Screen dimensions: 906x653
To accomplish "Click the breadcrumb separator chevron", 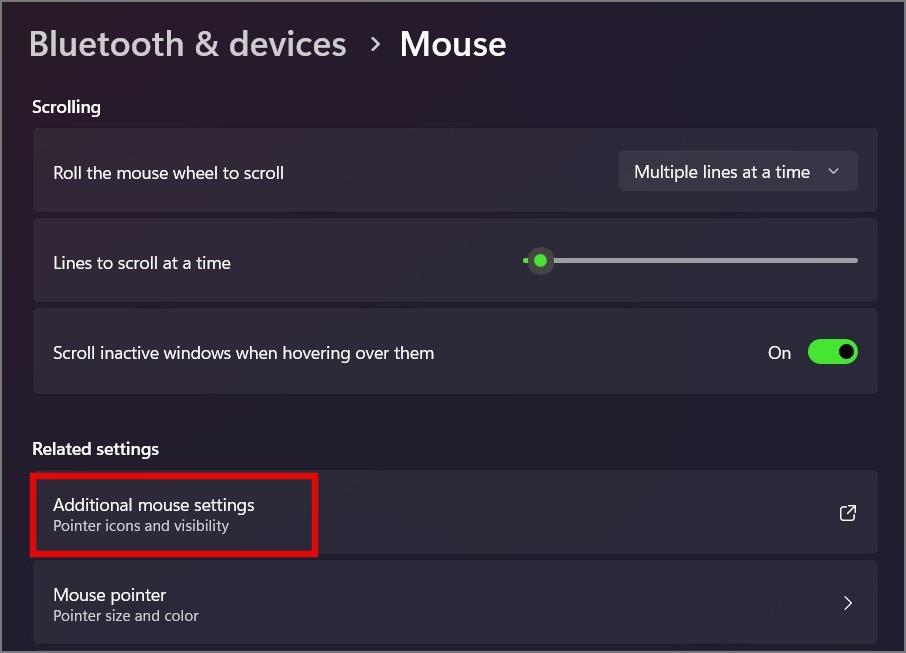I will click(376, 44).
